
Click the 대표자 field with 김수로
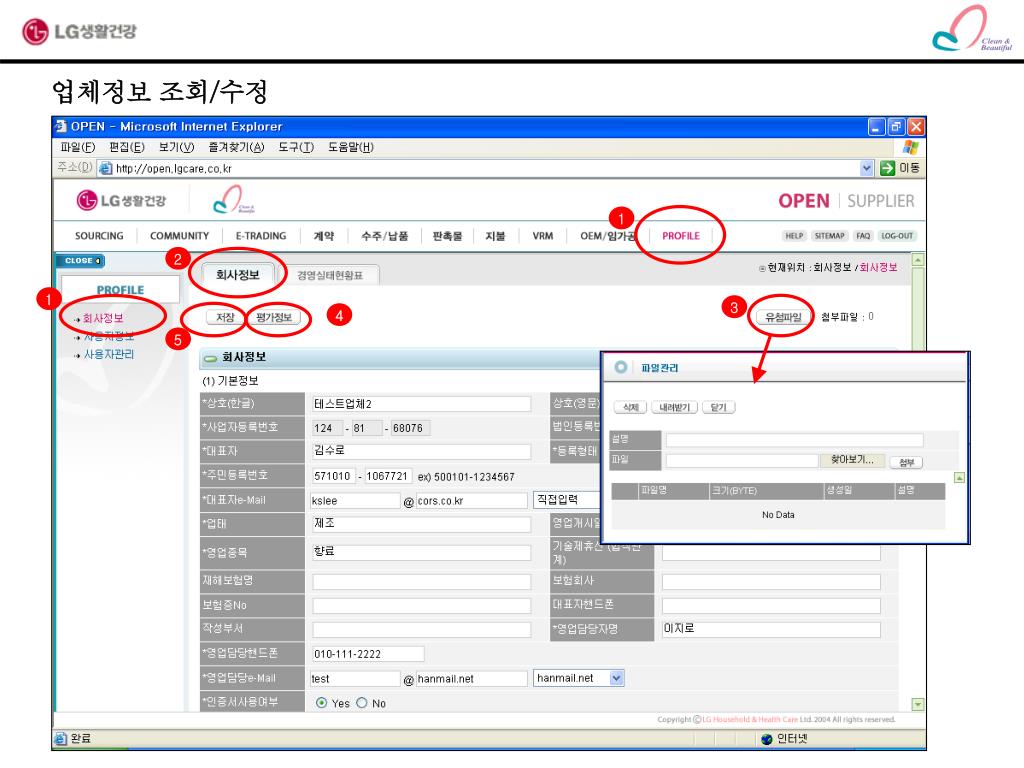pyautogui.click(x=421, y=451)
